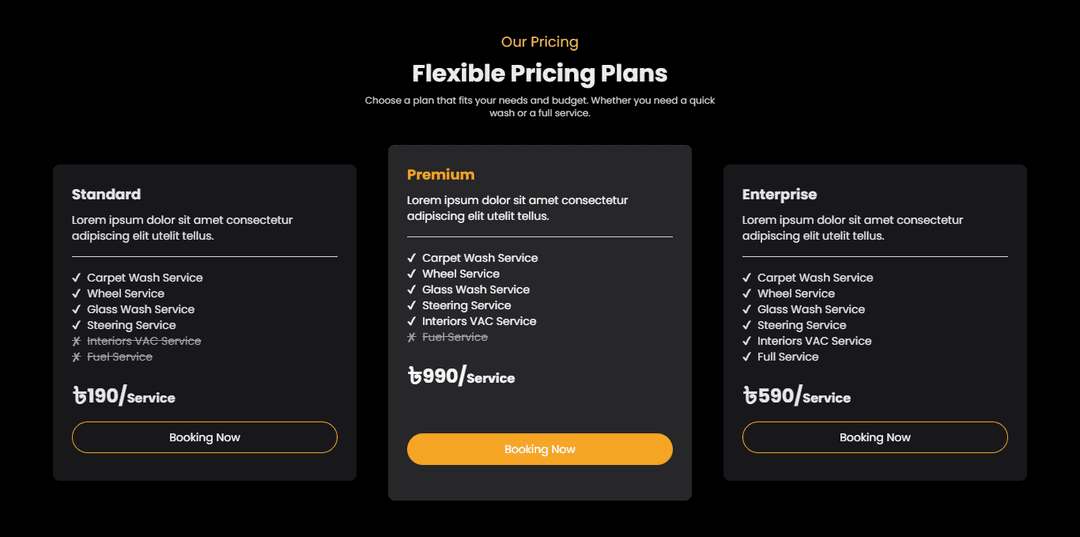Click the ৳190/Service price in Standard
Viewport: 1080px width, 537px height.
click(123, 396)
